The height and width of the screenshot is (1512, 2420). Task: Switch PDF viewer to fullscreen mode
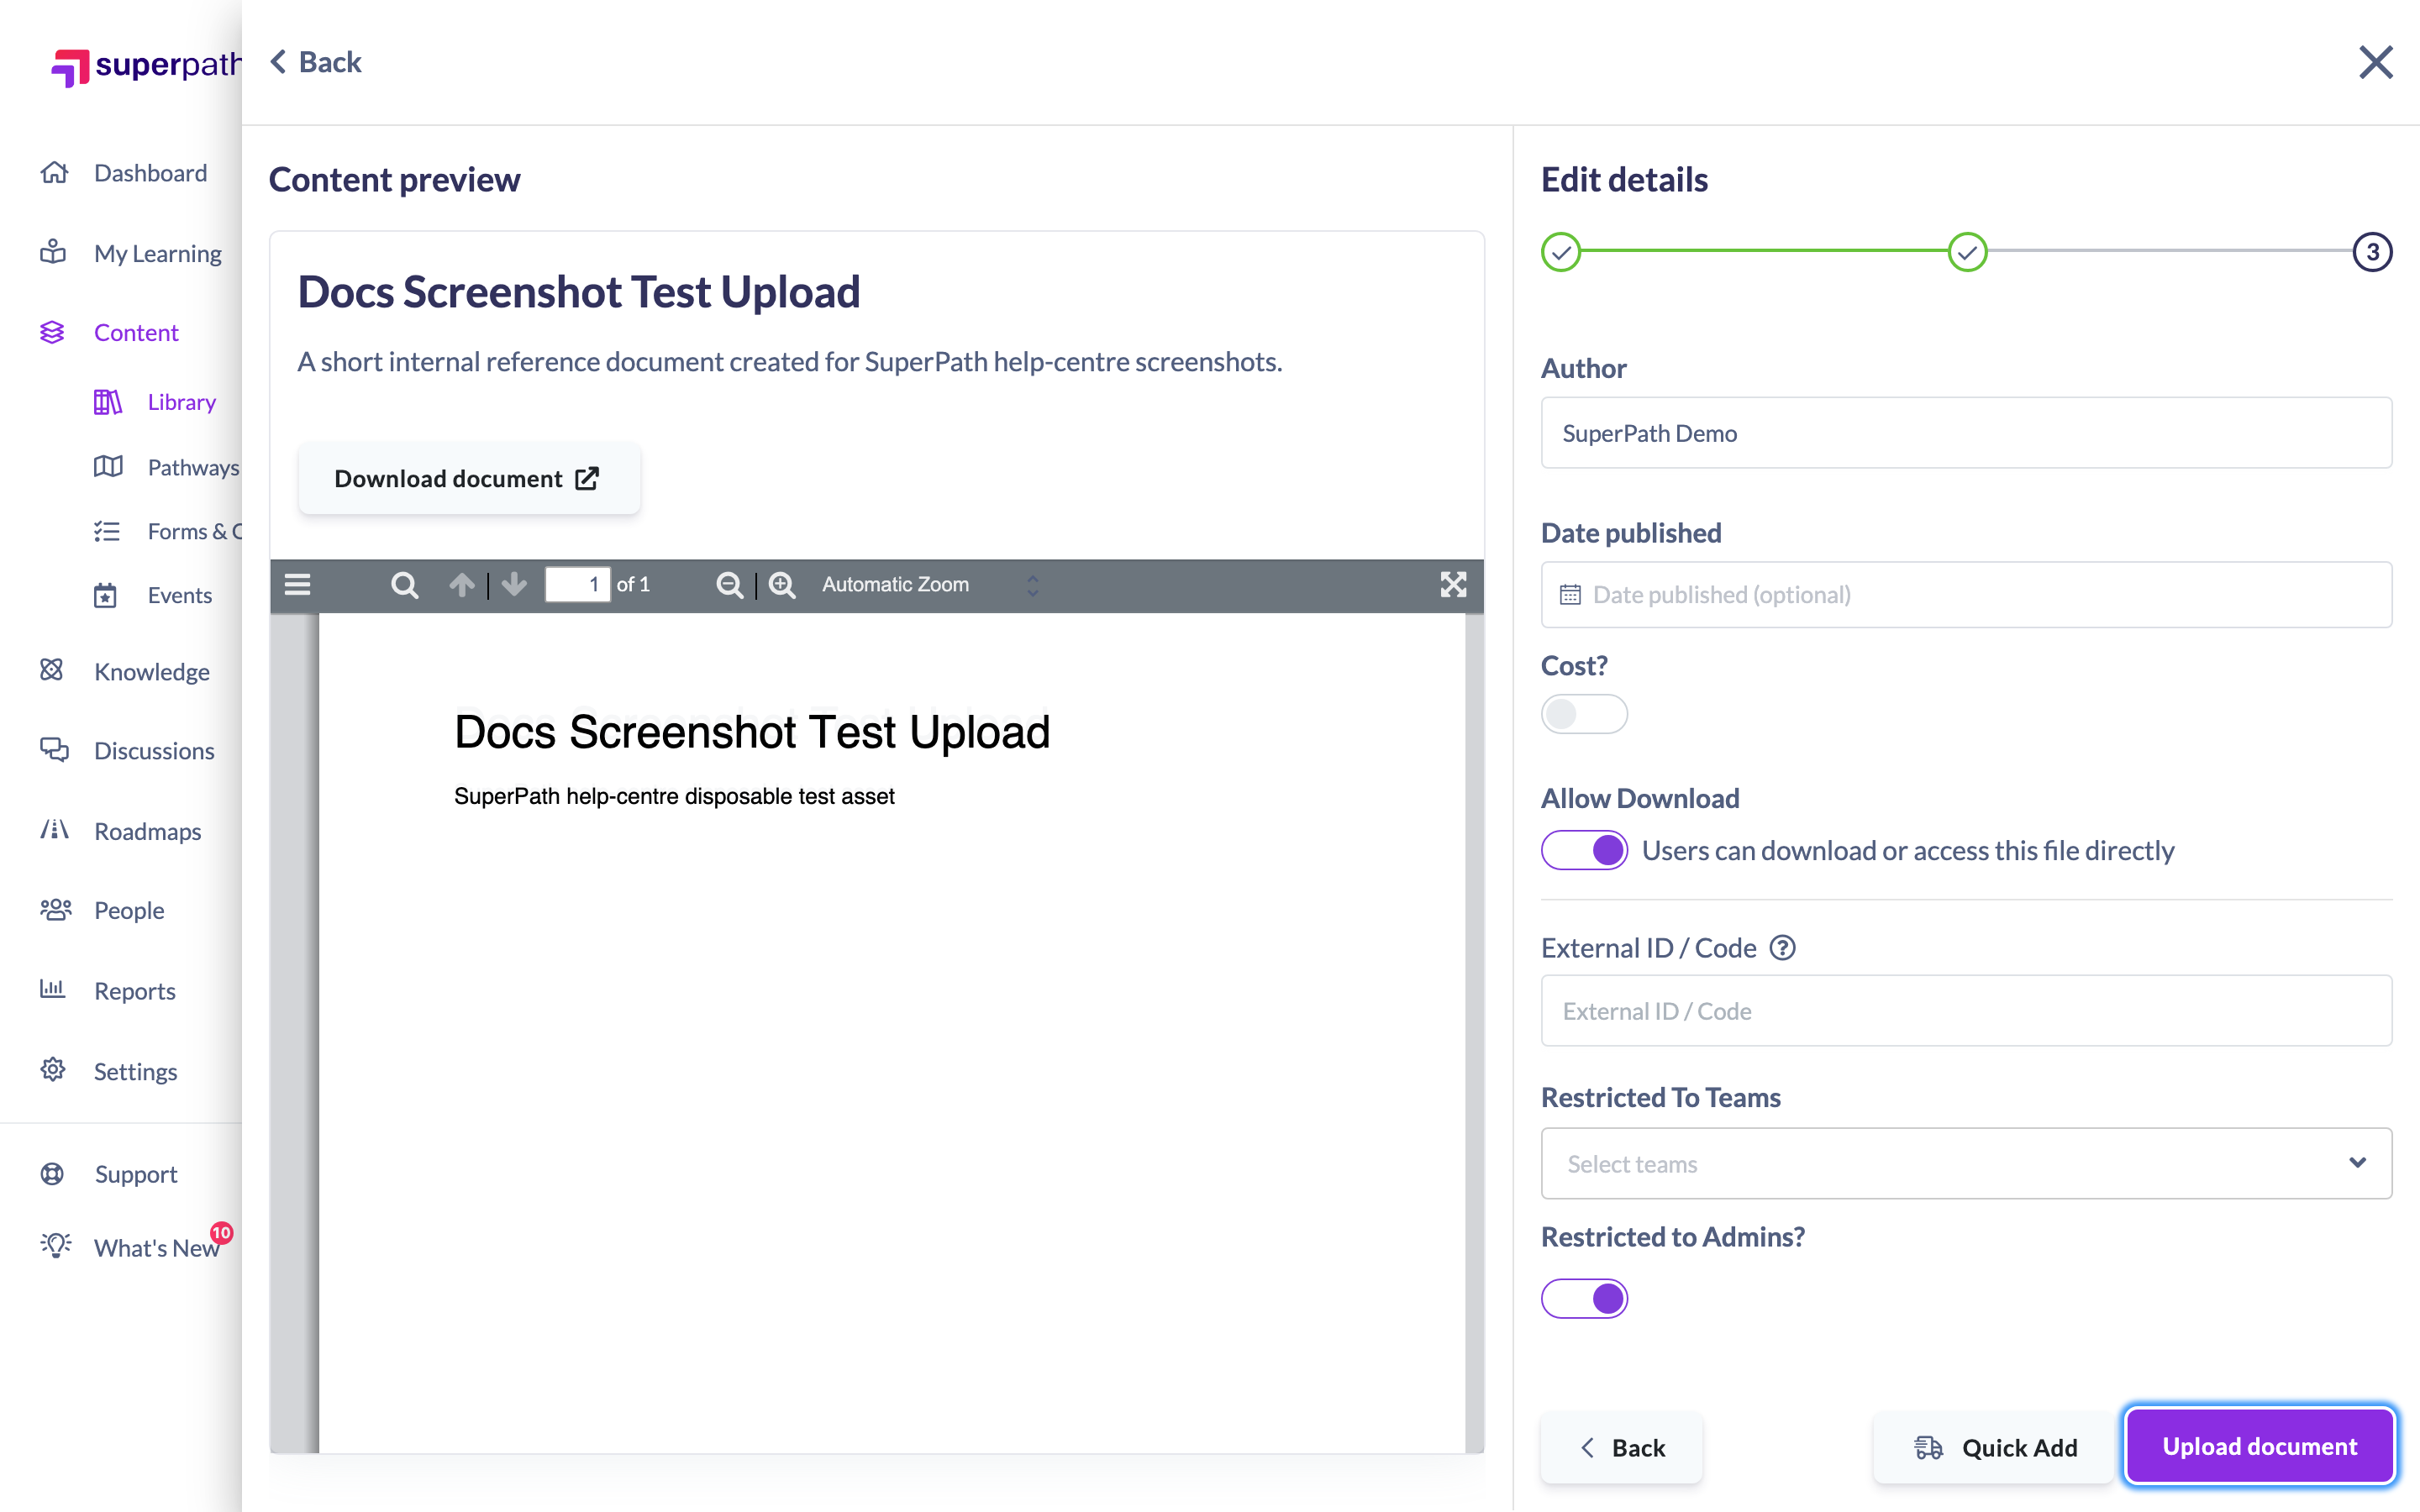point(1453,585)
